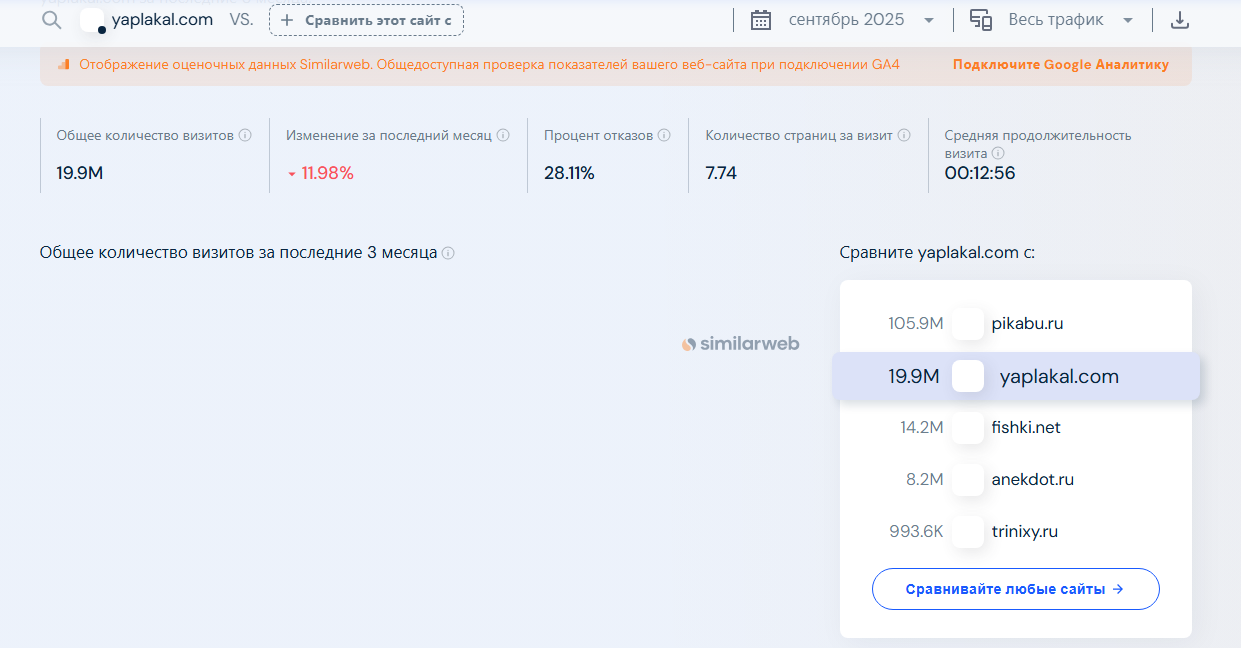Open Подключите Google Аналитику link

1060,65
